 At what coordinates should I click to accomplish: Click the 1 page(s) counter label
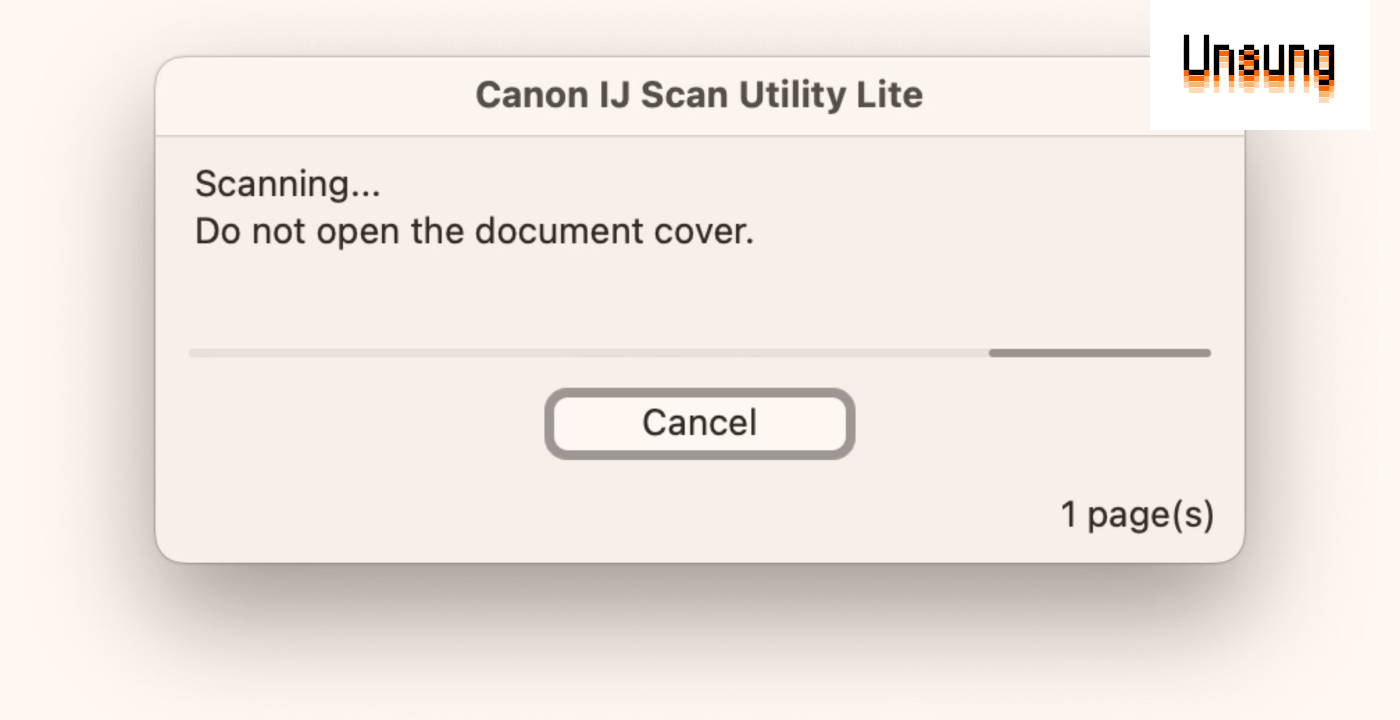click(x=1137, y=515)
